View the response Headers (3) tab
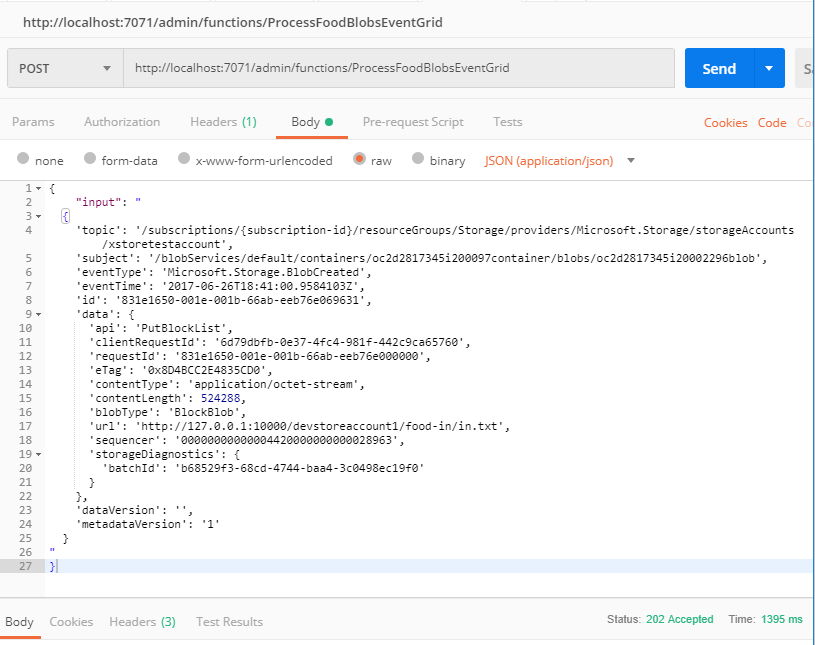This screenshot has width=815, height=645. tap(142, 621)
